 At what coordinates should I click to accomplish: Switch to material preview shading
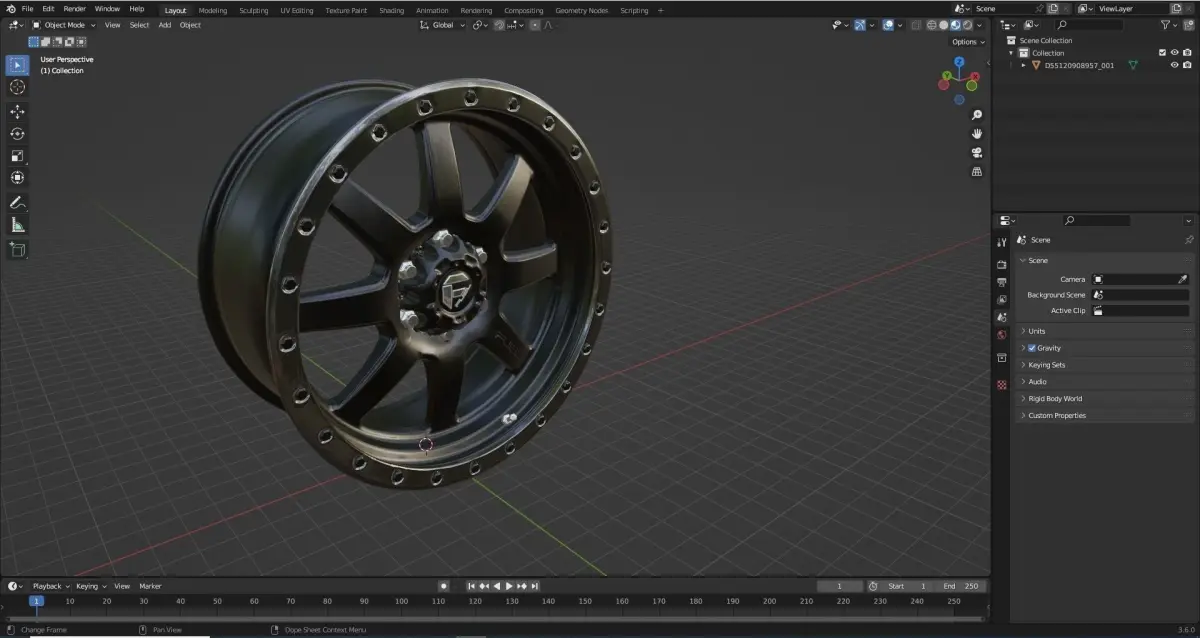click(x=955, y=25)
